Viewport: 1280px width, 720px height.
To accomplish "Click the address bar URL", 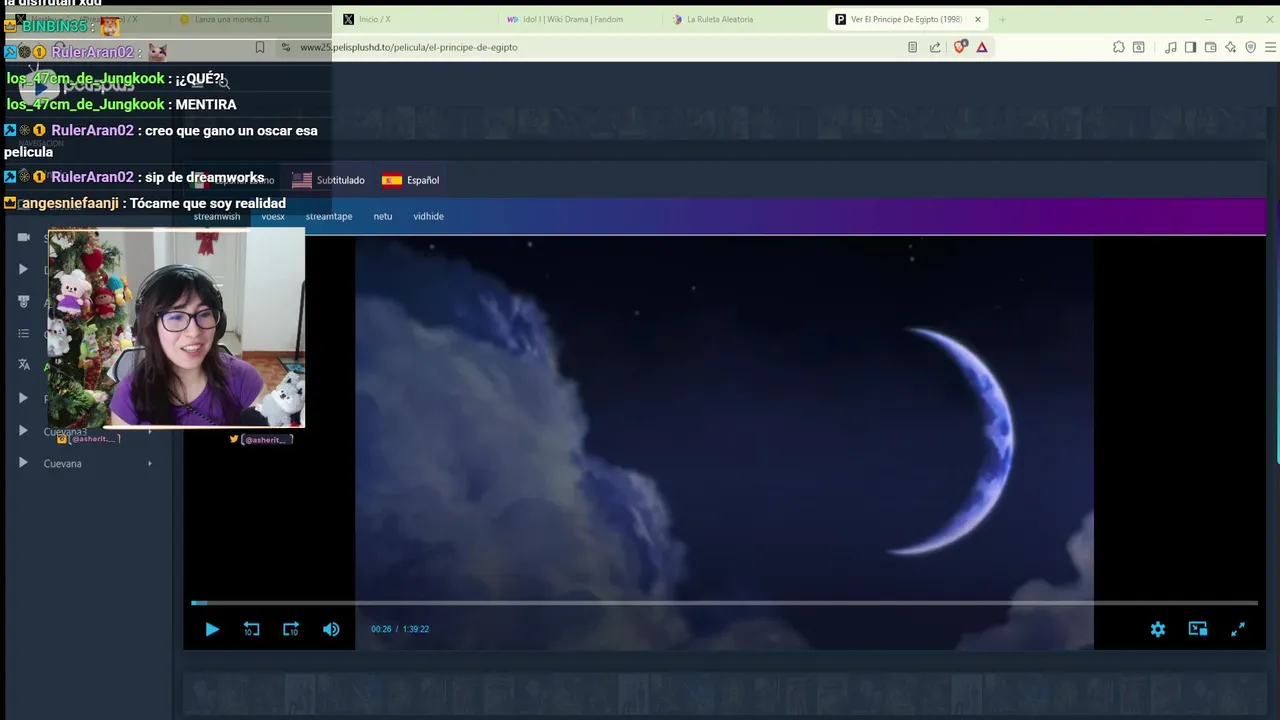I will click(x=409, y=47).
